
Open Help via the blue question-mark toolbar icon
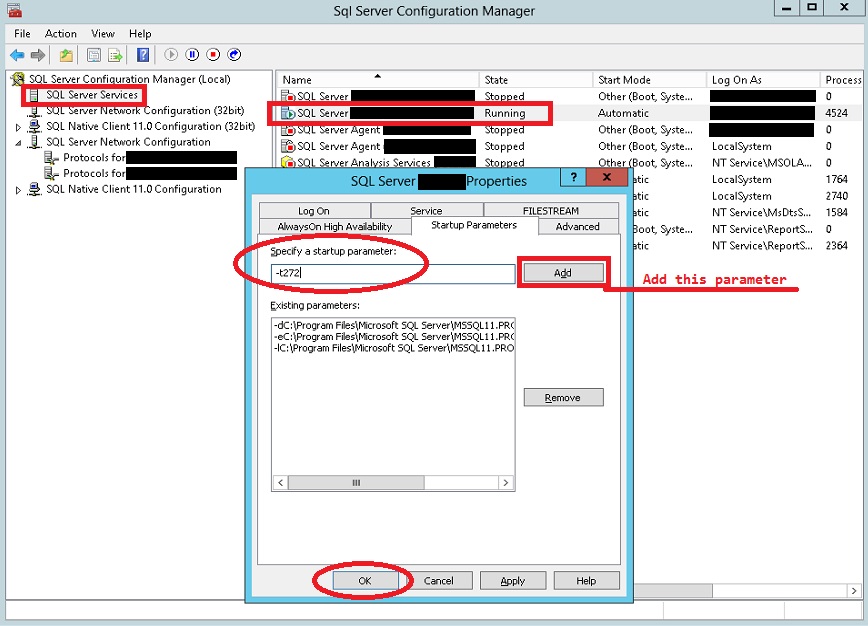click(x=143, y=55)
